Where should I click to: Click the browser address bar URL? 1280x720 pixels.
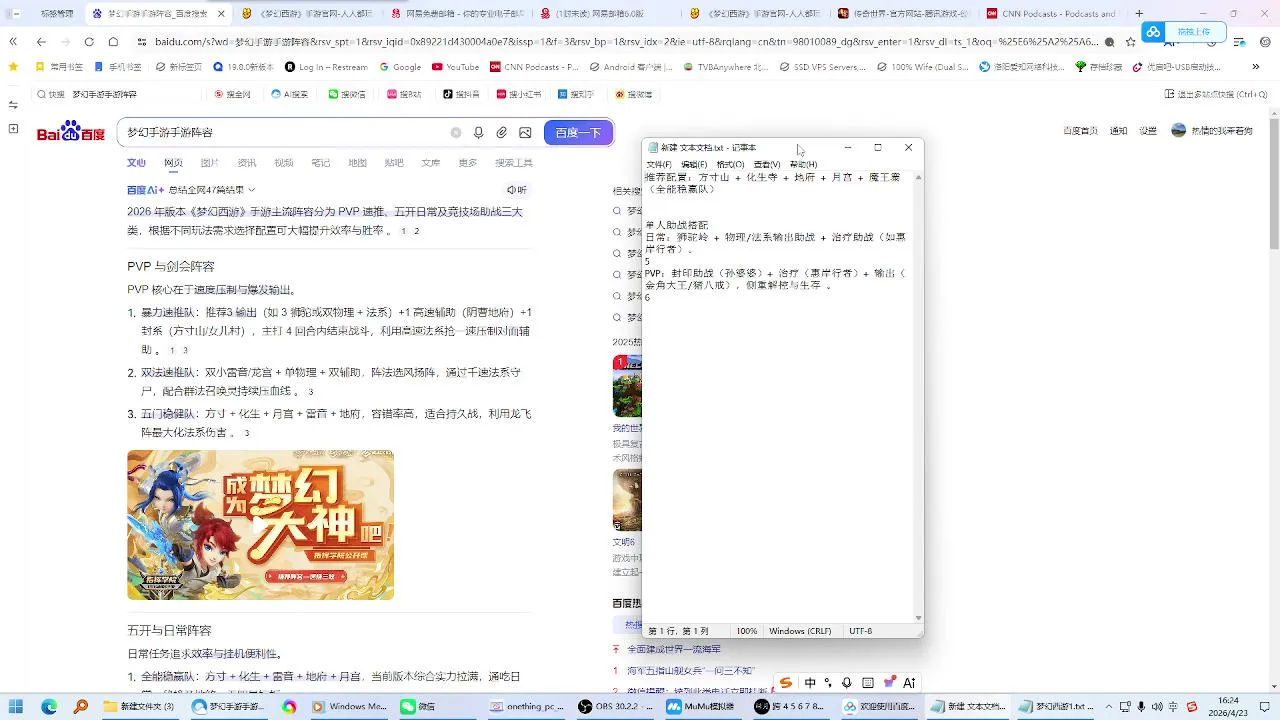pyautogui.click(x=625, y=42)
